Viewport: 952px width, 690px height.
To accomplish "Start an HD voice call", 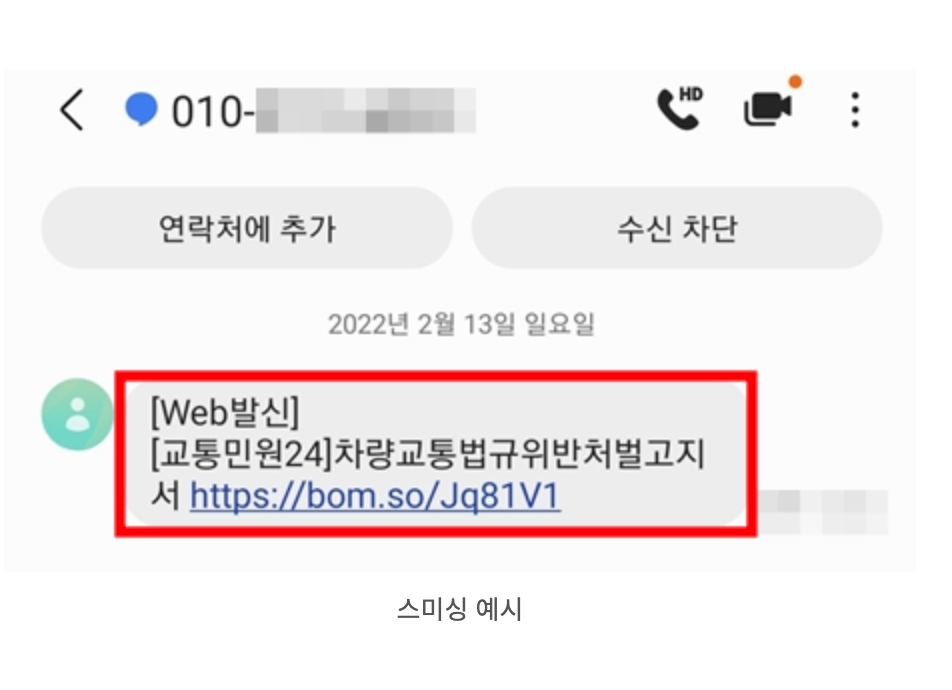I will coord(680,108).
